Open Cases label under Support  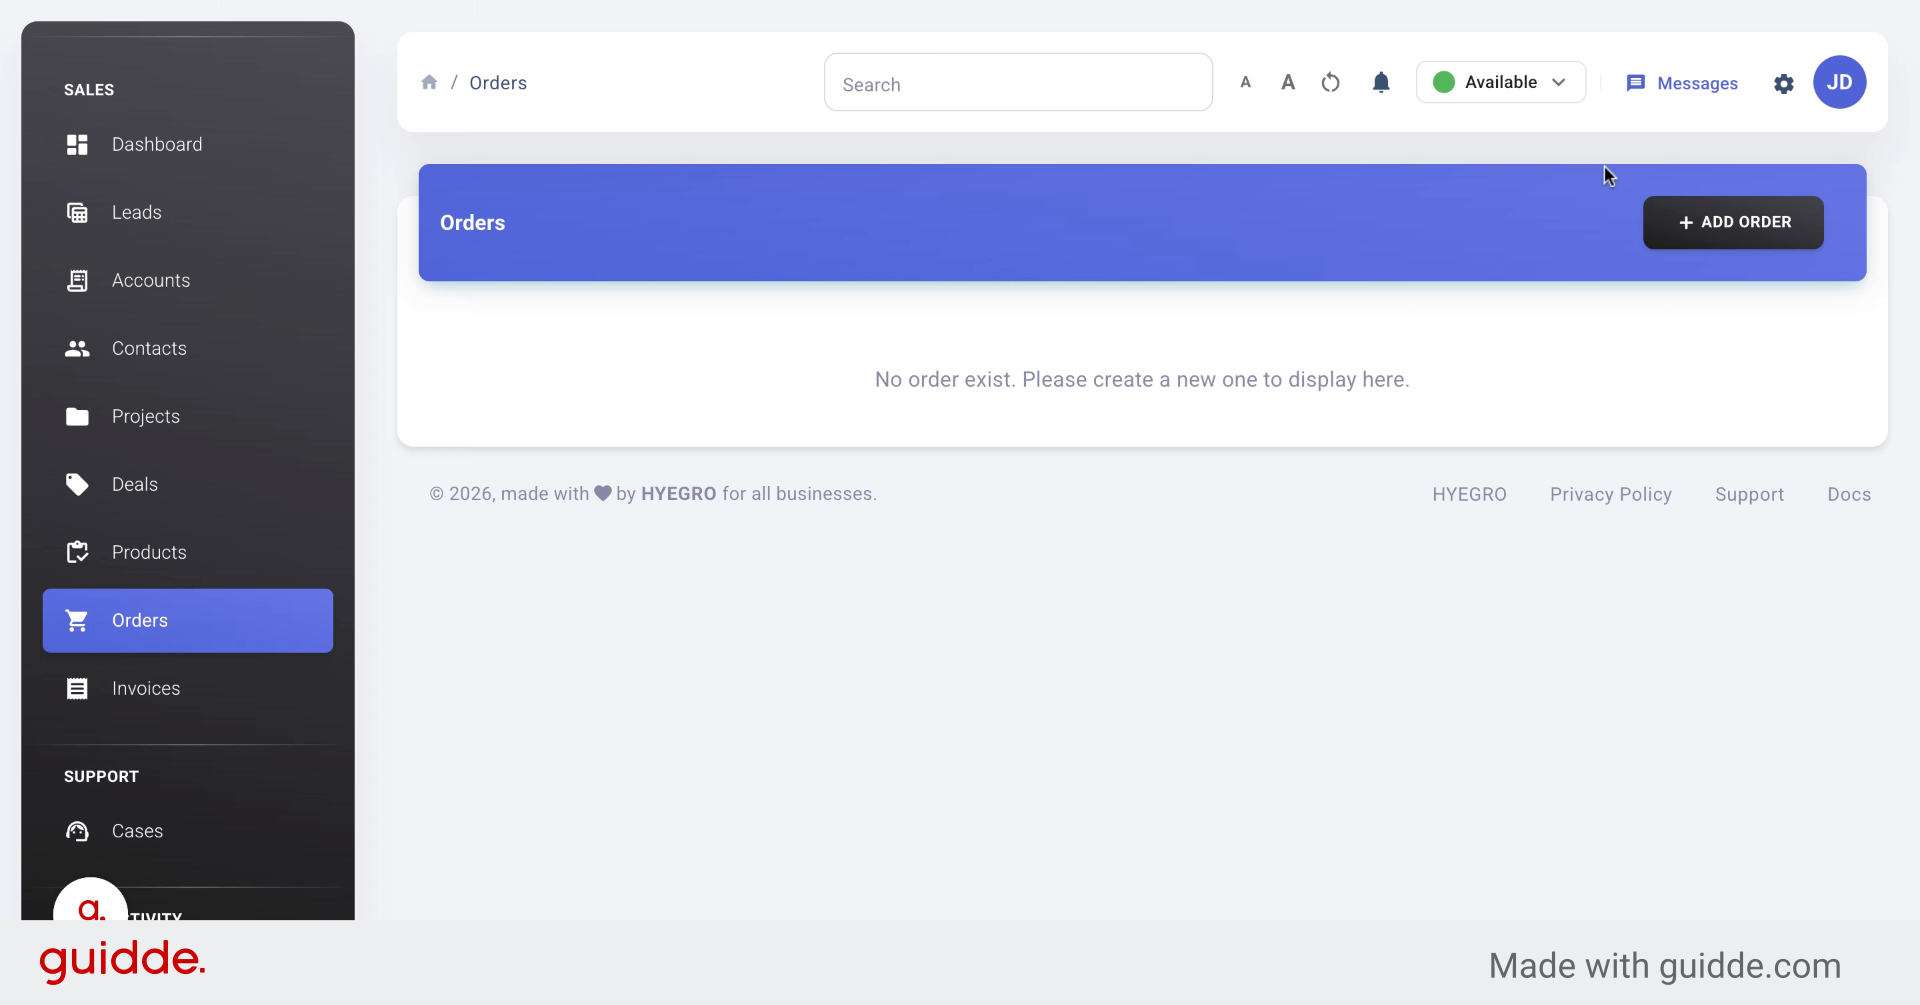click(137, 832)
